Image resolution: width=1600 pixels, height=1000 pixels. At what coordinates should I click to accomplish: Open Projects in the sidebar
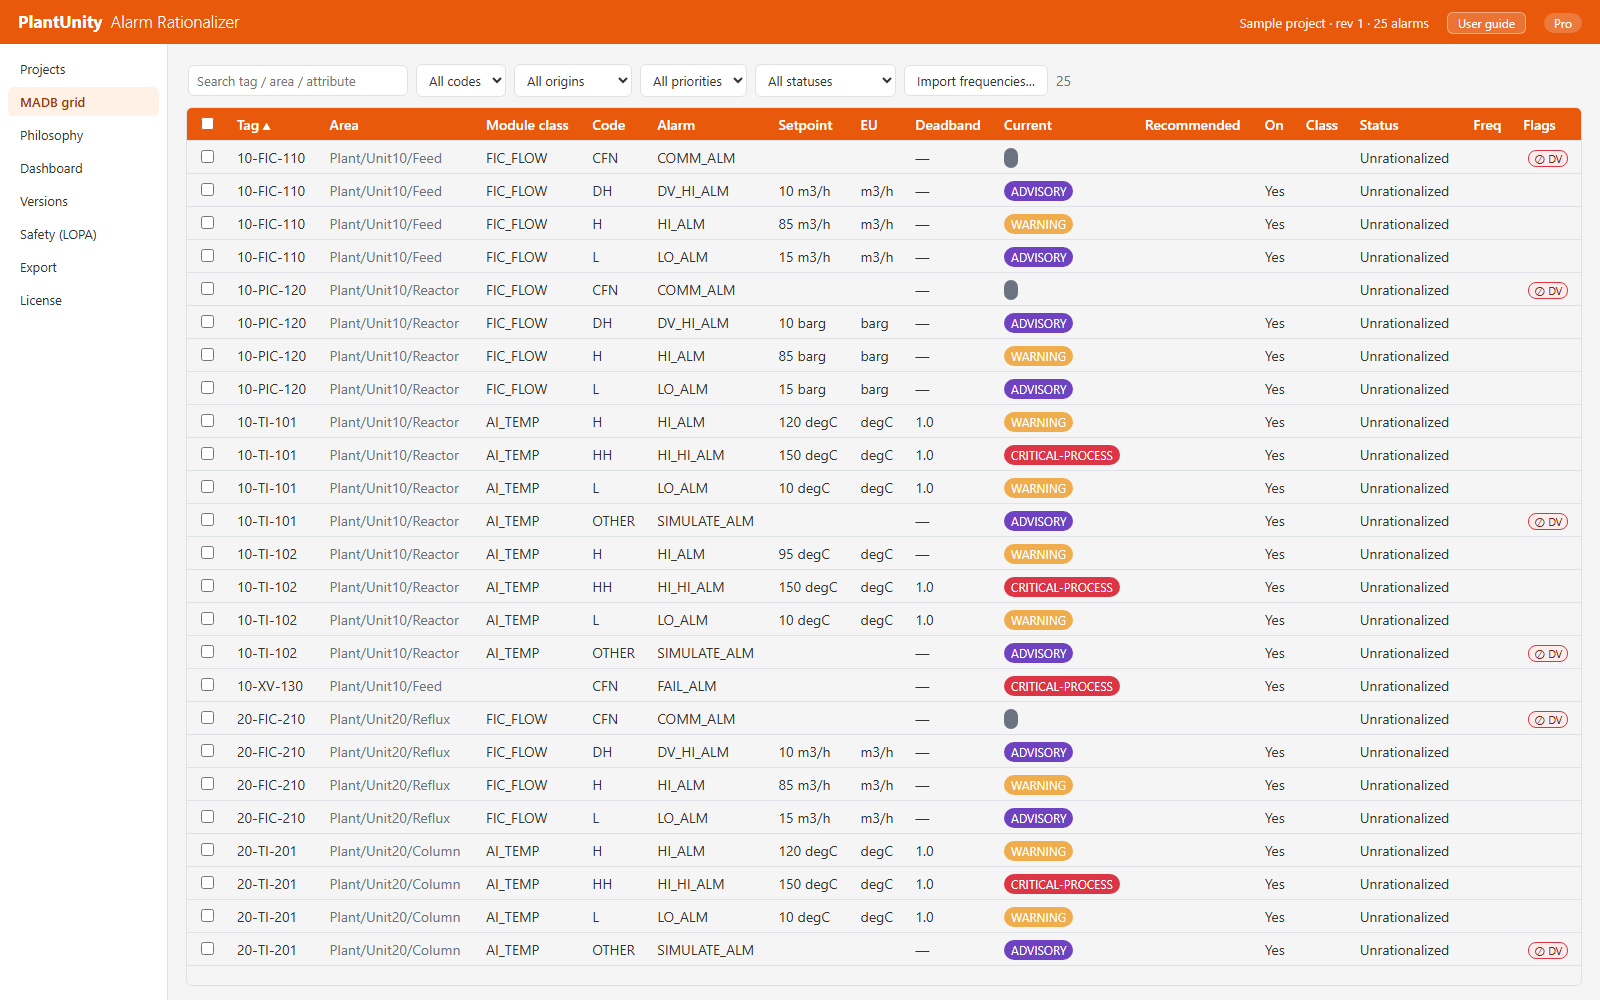click(x=83, y=70)
